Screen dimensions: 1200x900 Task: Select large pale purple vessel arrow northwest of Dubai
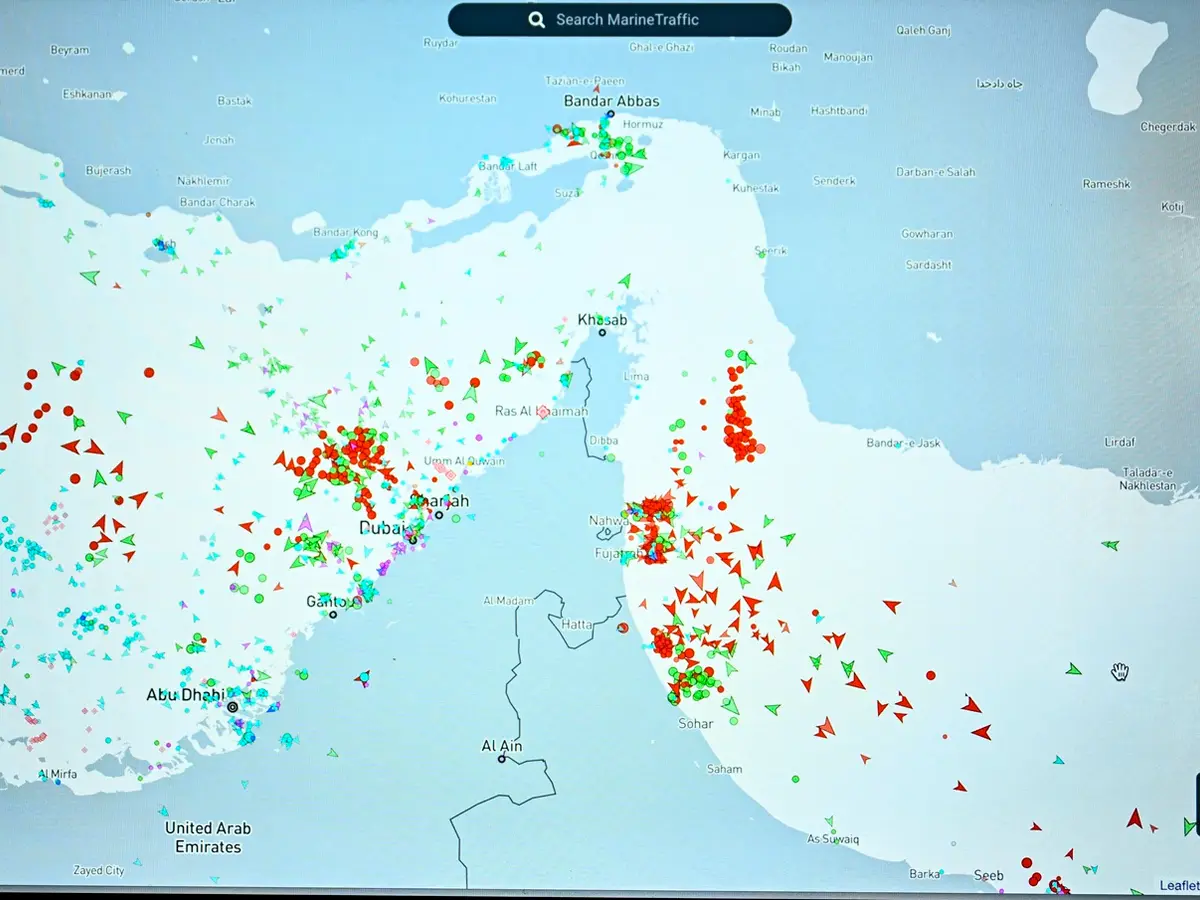[305, 523]
